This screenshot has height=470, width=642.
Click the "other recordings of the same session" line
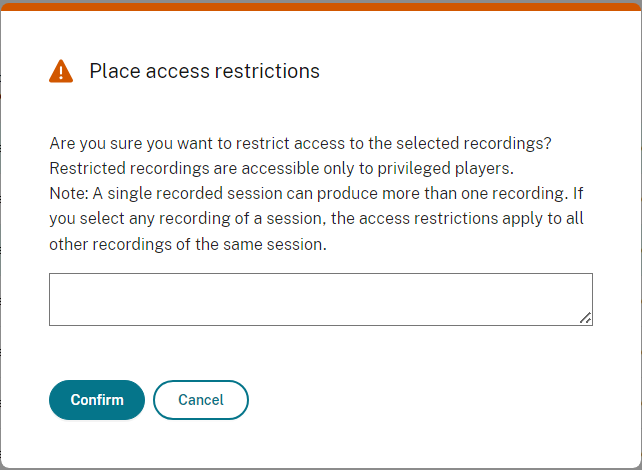(x=188, y=245)
